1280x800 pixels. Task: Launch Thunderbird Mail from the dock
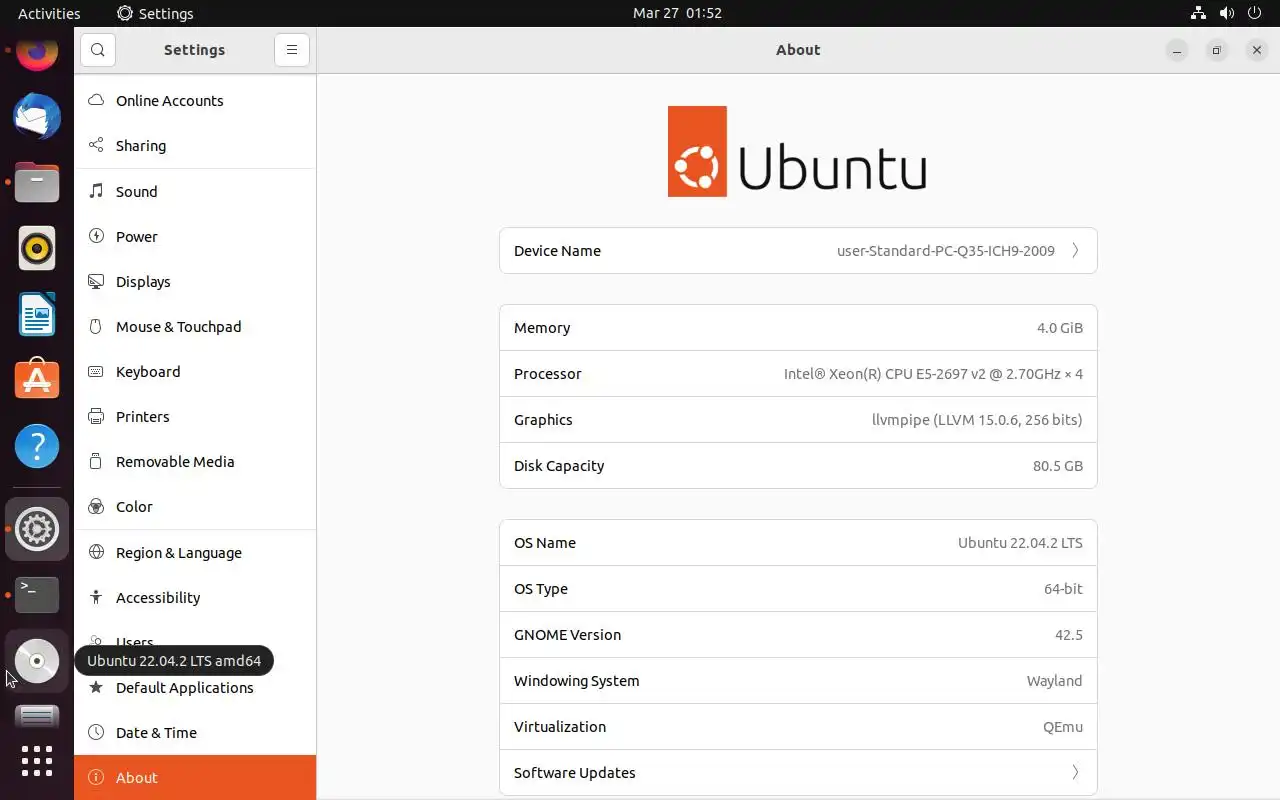[37, 116]
